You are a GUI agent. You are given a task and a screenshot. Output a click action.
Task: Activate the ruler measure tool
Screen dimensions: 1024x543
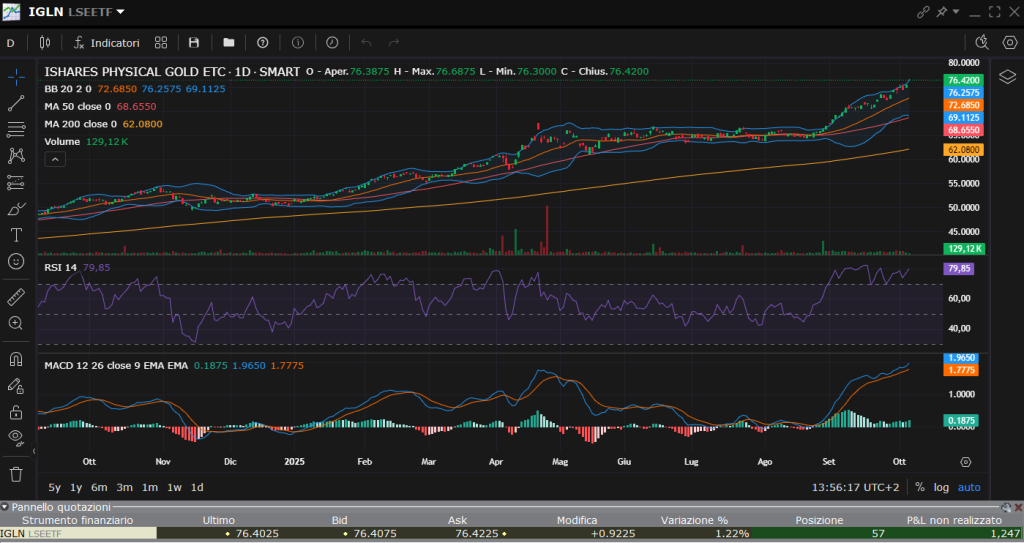click(16, 297)
